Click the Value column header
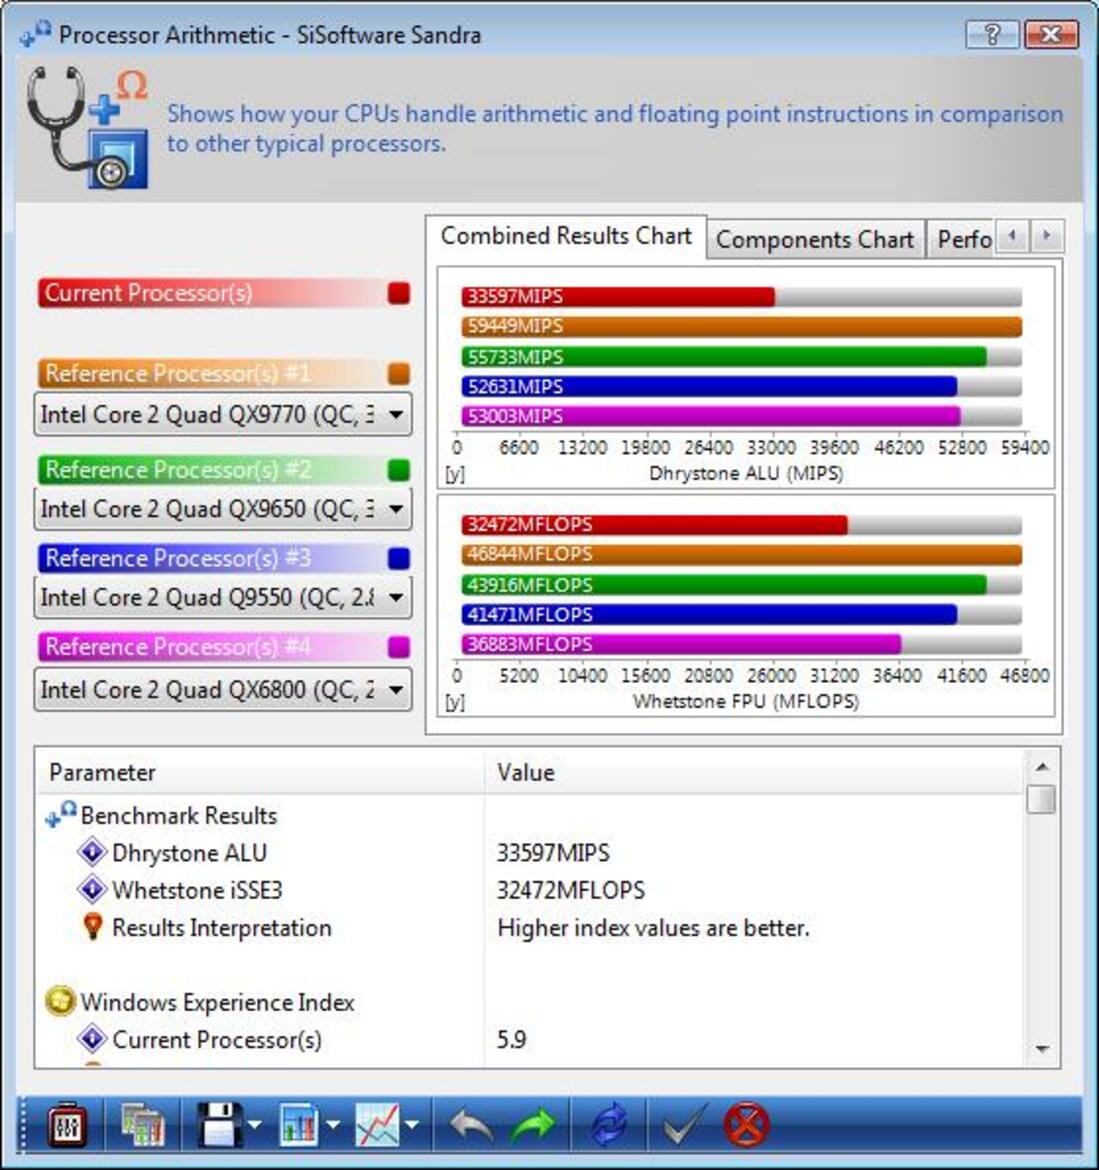The width and height of the screenshot is (1099, 1170). (754, 772)
